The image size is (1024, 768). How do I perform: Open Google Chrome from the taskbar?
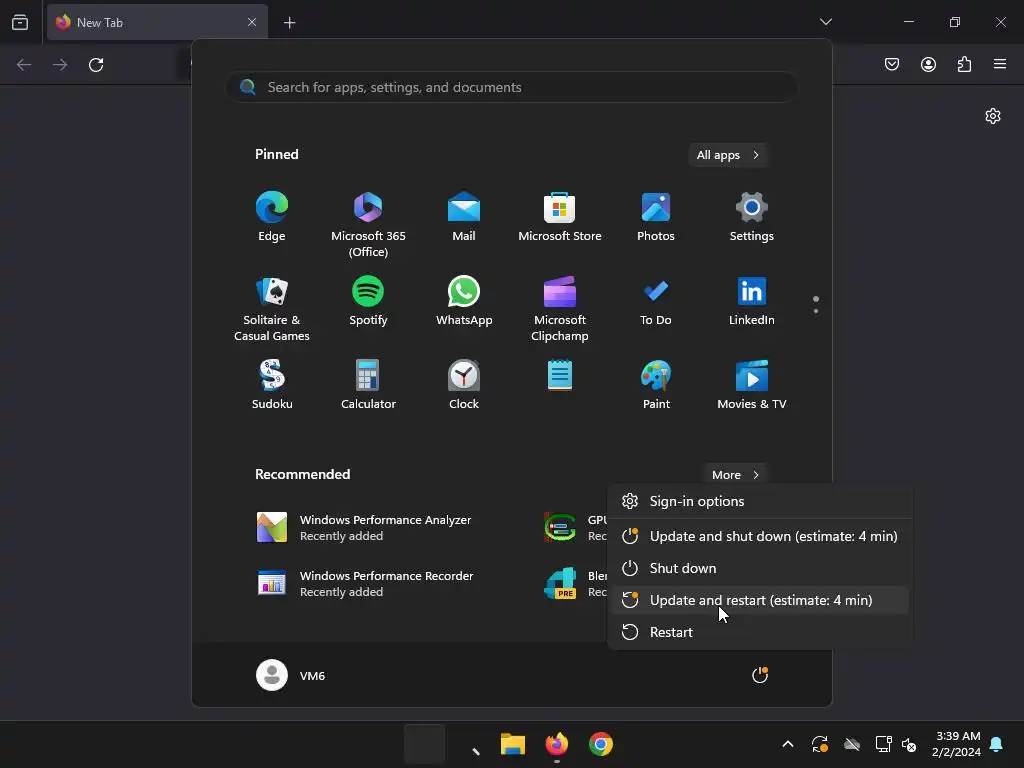tap(601, 744)
